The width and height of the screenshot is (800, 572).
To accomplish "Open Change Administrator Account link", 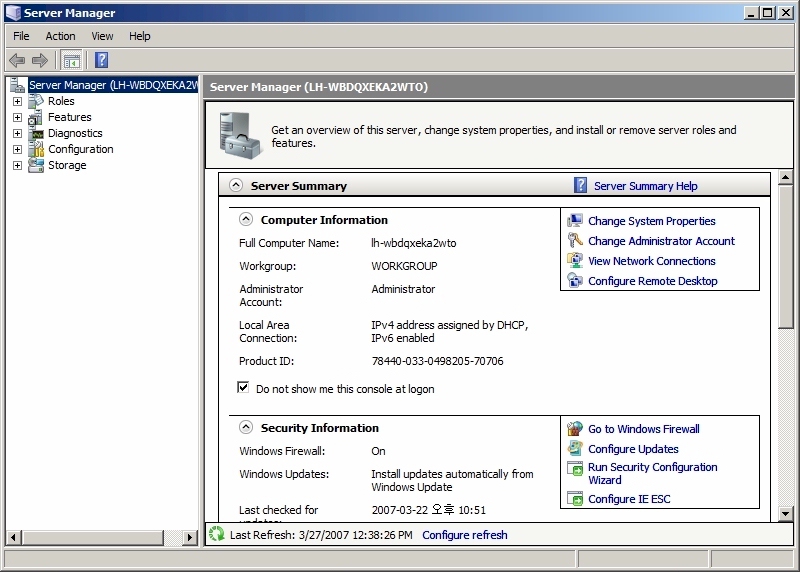I will (661, 241).
